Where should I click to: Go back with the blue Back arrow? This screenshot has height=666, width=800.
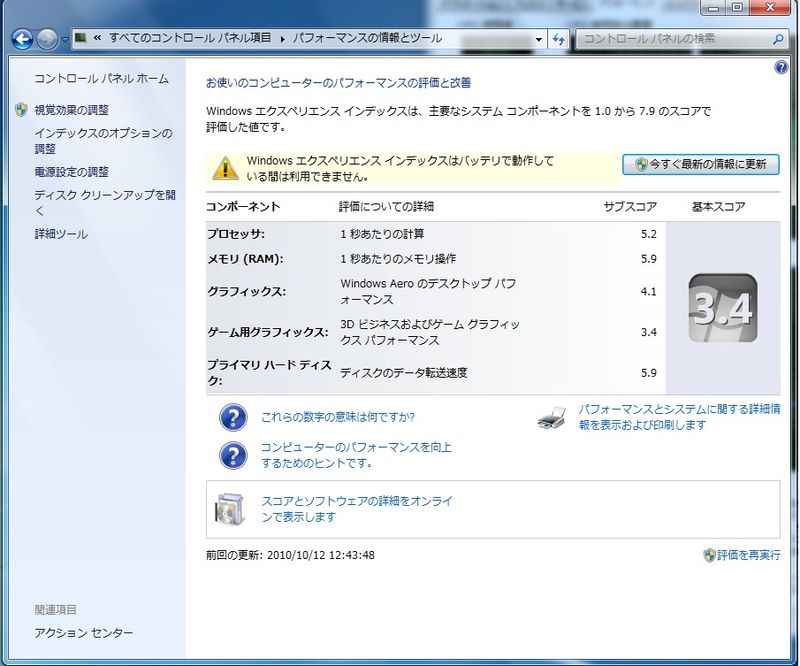pos(22,39)
